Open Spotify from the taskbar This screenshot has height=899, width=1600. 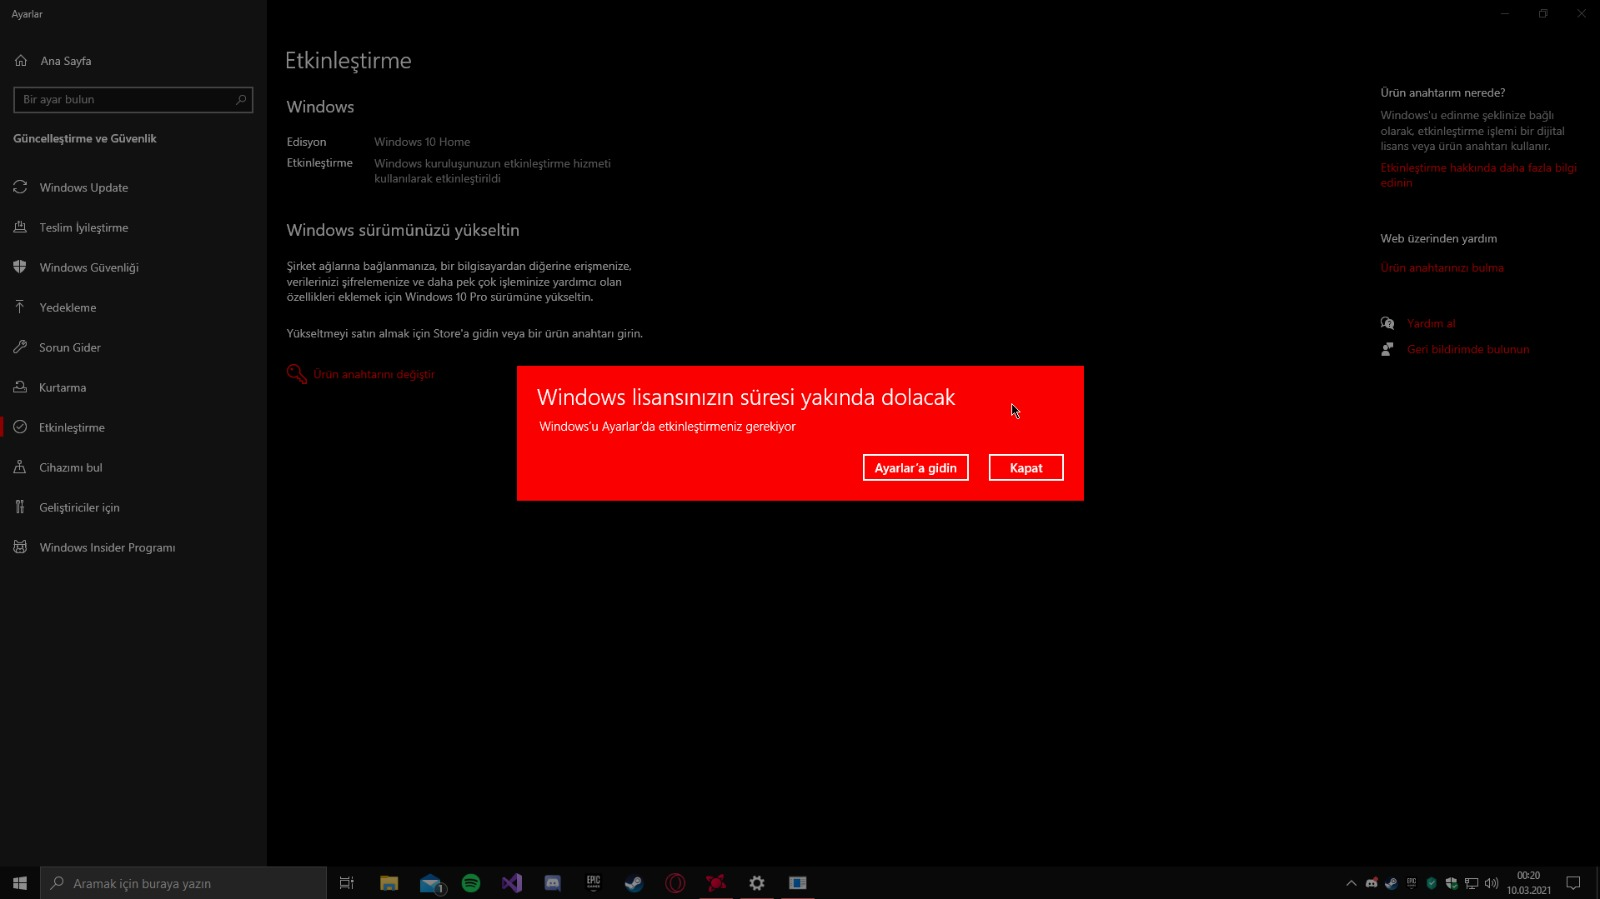[471, 883]
